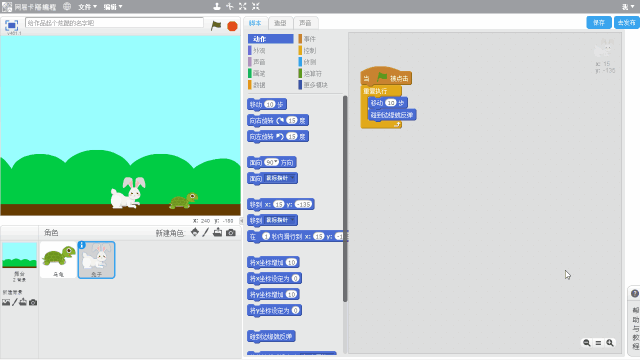Click 将y坐标设定为 0 block in palette
Image resolution: width=640 pixels, height=360 pixels.
[274, 311]
